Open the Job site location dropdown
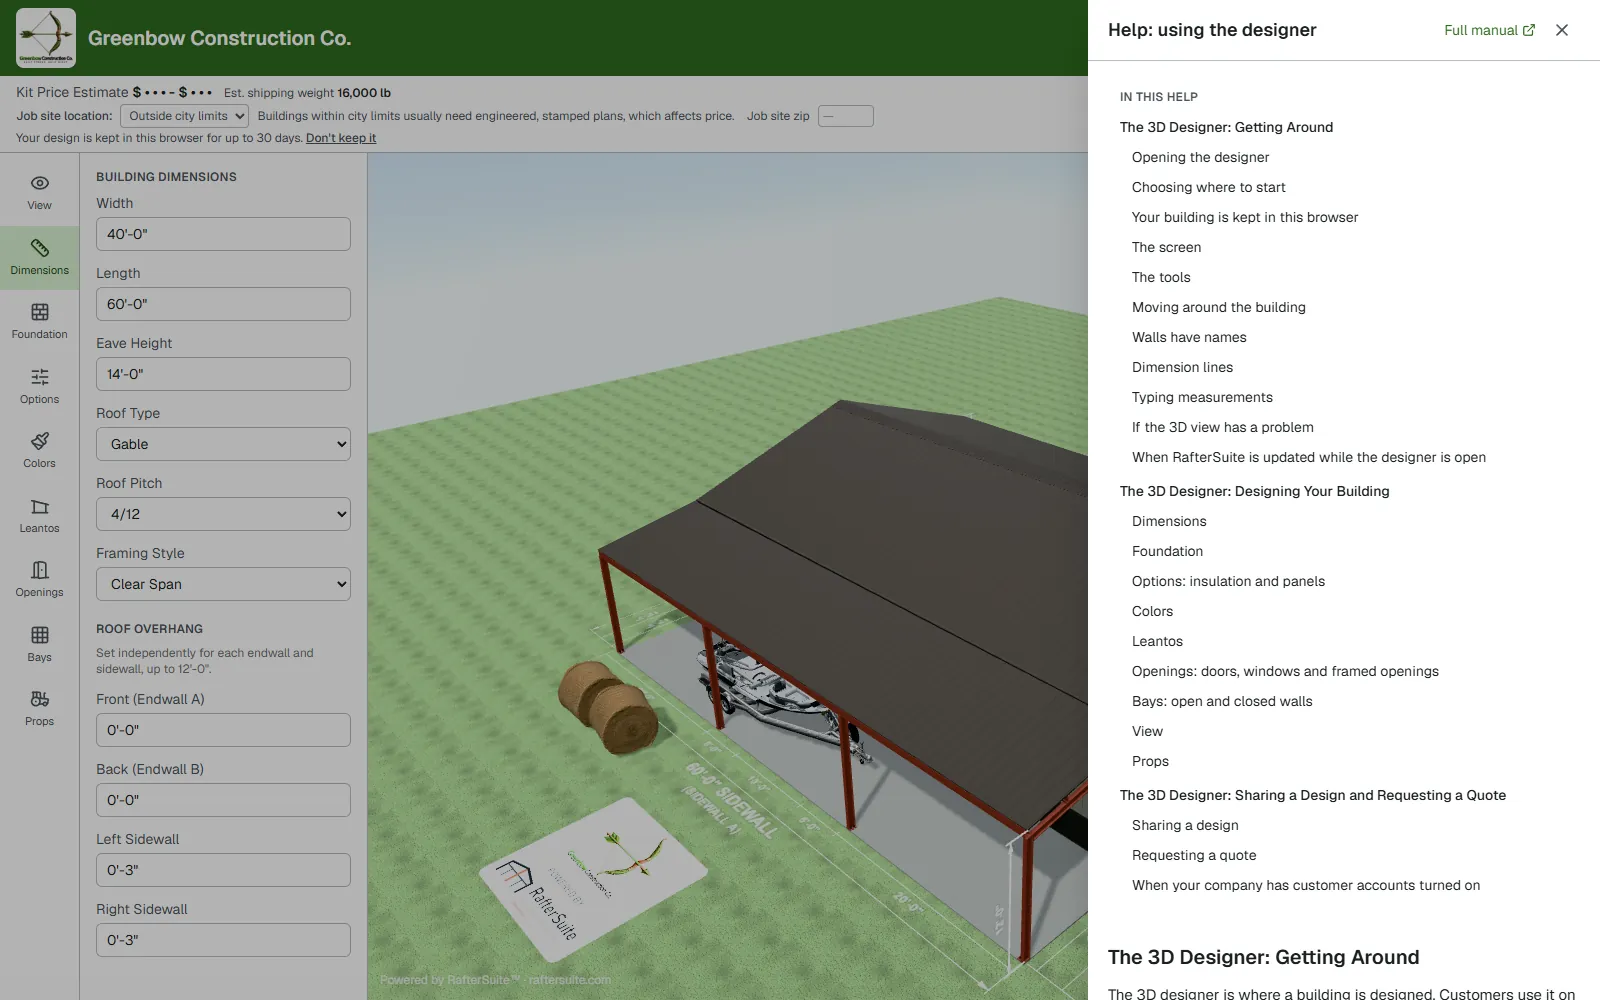 [185, 116]
